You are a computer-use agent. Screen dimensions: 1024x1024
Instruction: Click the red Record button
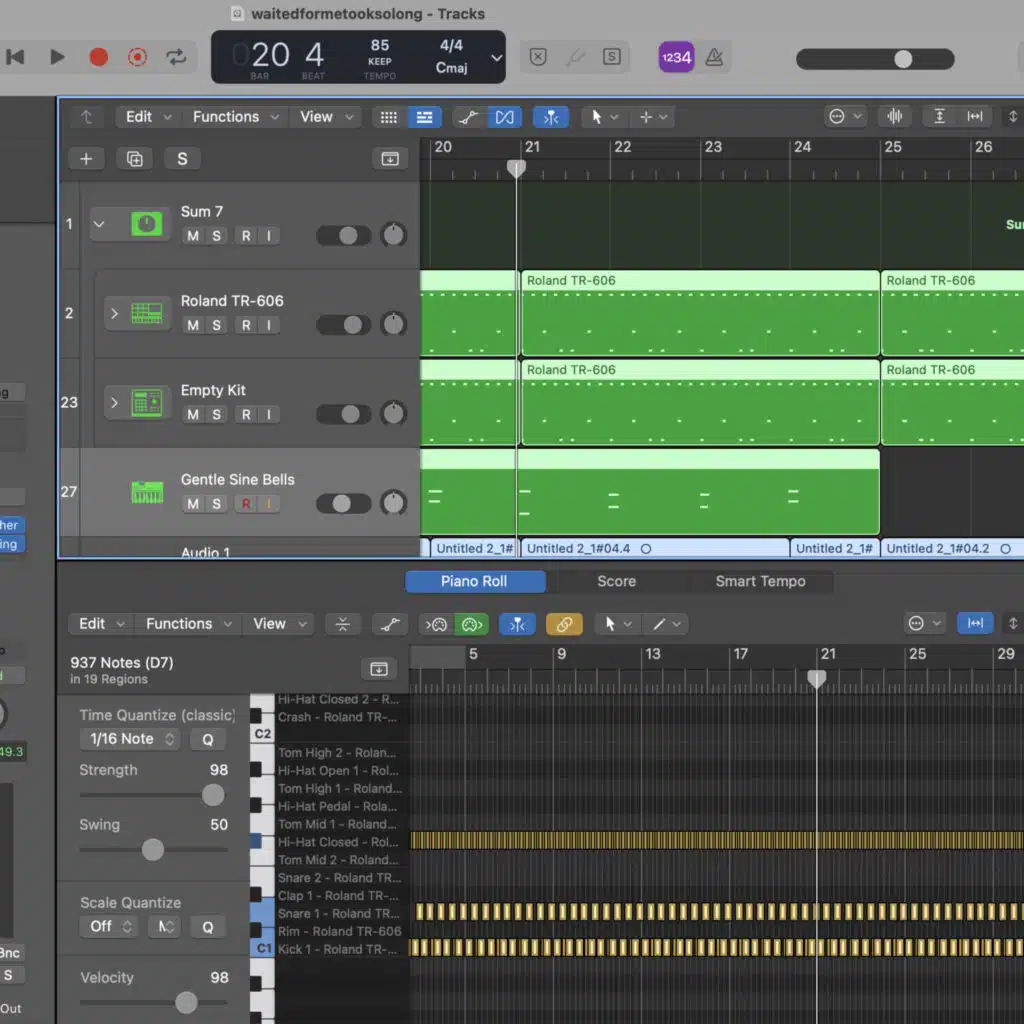coord(98,57)
